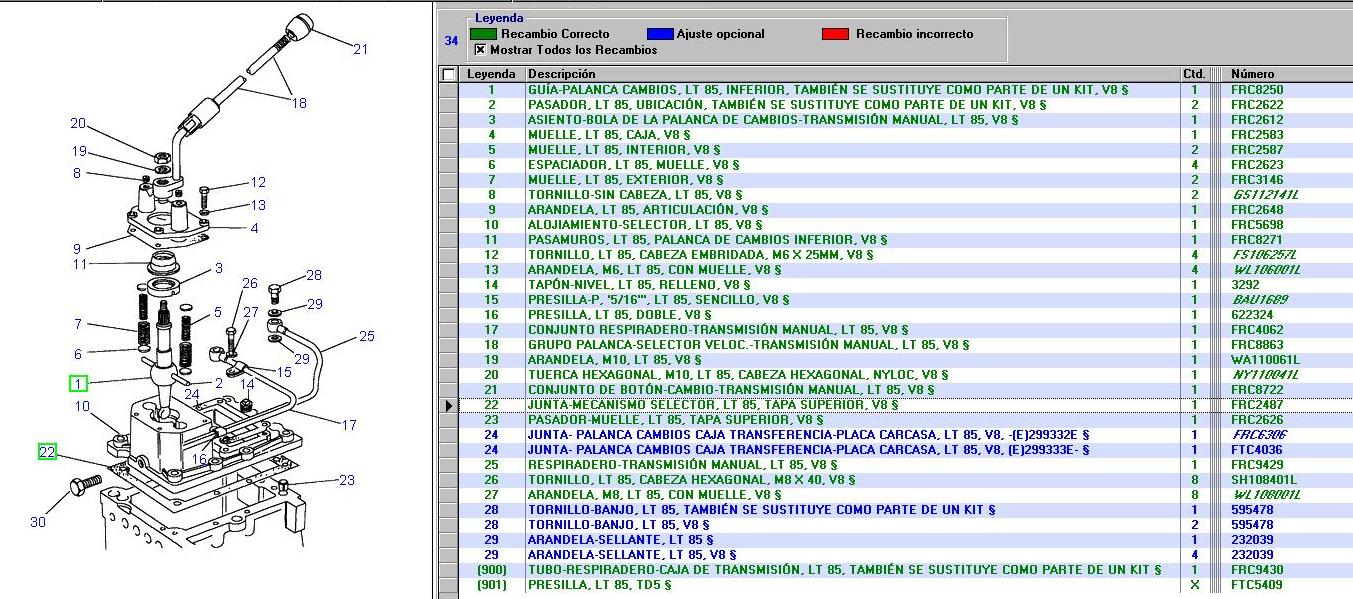This screenshot has height=599, width=1353.
Task: Click the Leyenda column header
Action: pos(491,74)
